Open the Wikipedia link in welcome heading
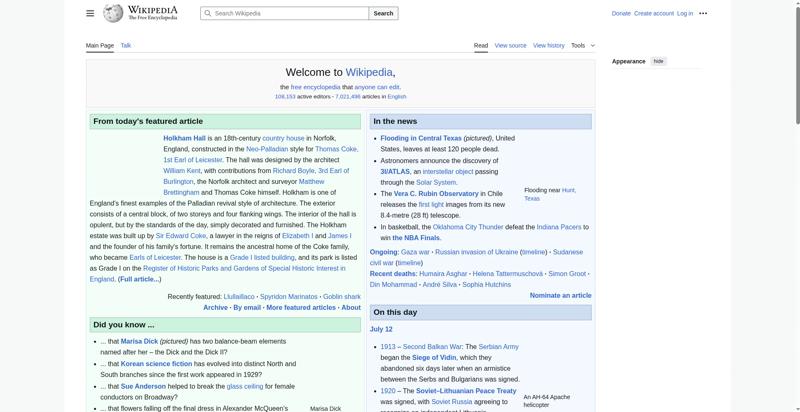Screen dimensions: 800x412 (x=369, y=72)
